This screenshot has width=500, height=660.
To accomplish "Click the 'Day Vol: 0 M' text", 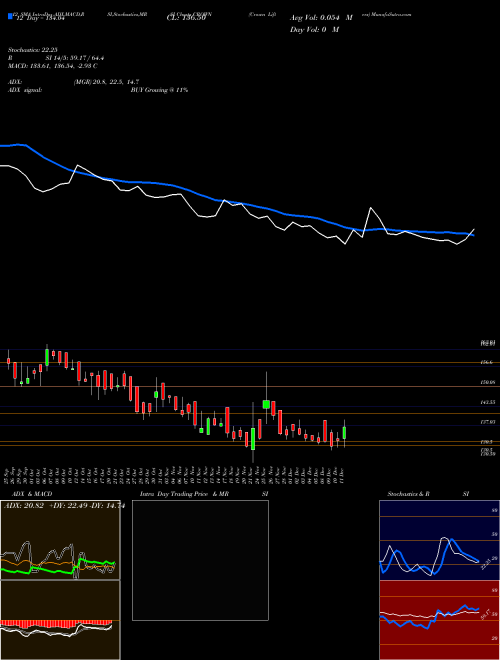I will tap(314, 30).
